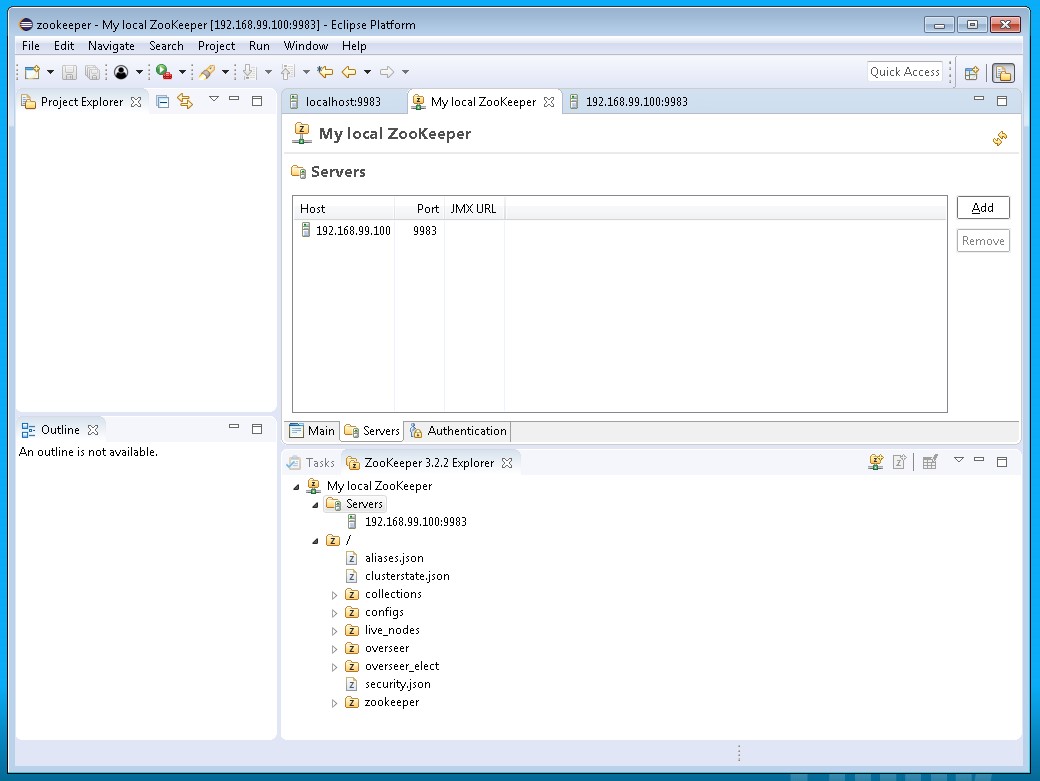Open the Navigate menu
Image resolution: width=1040 pixels, height=781 pixels.
point(111,46)
